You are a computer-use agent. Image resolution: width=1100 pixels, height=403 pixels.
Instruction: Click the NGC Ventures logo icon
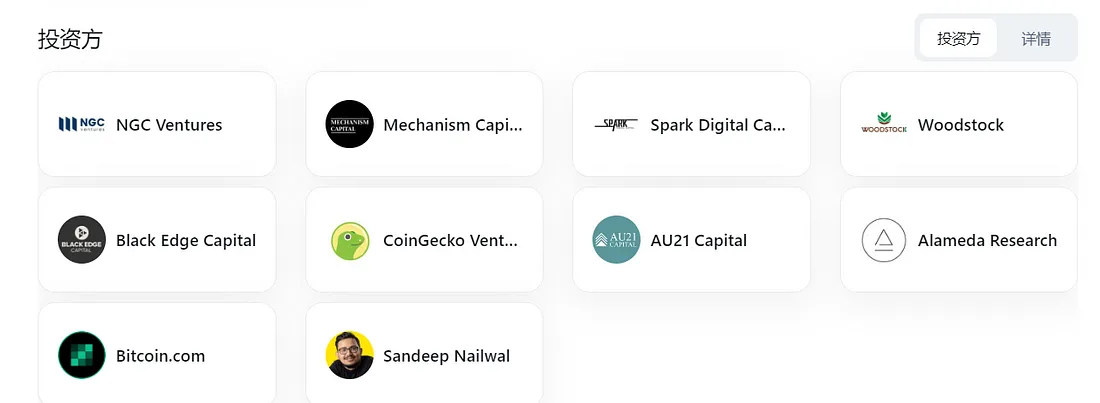tap(81, 124)
